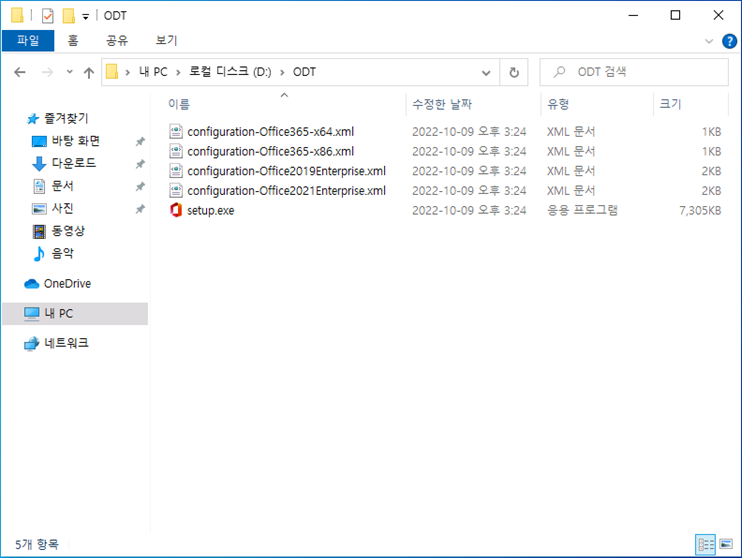Open the blue Help question mark icon
The width and height of the screenshot is (742, 558).
coord(729,41)
